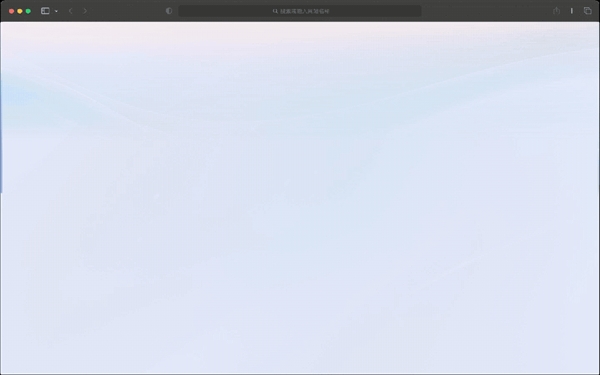Enter full screen with the green button
Screen dimensions: 600x375
click(28, 11)
